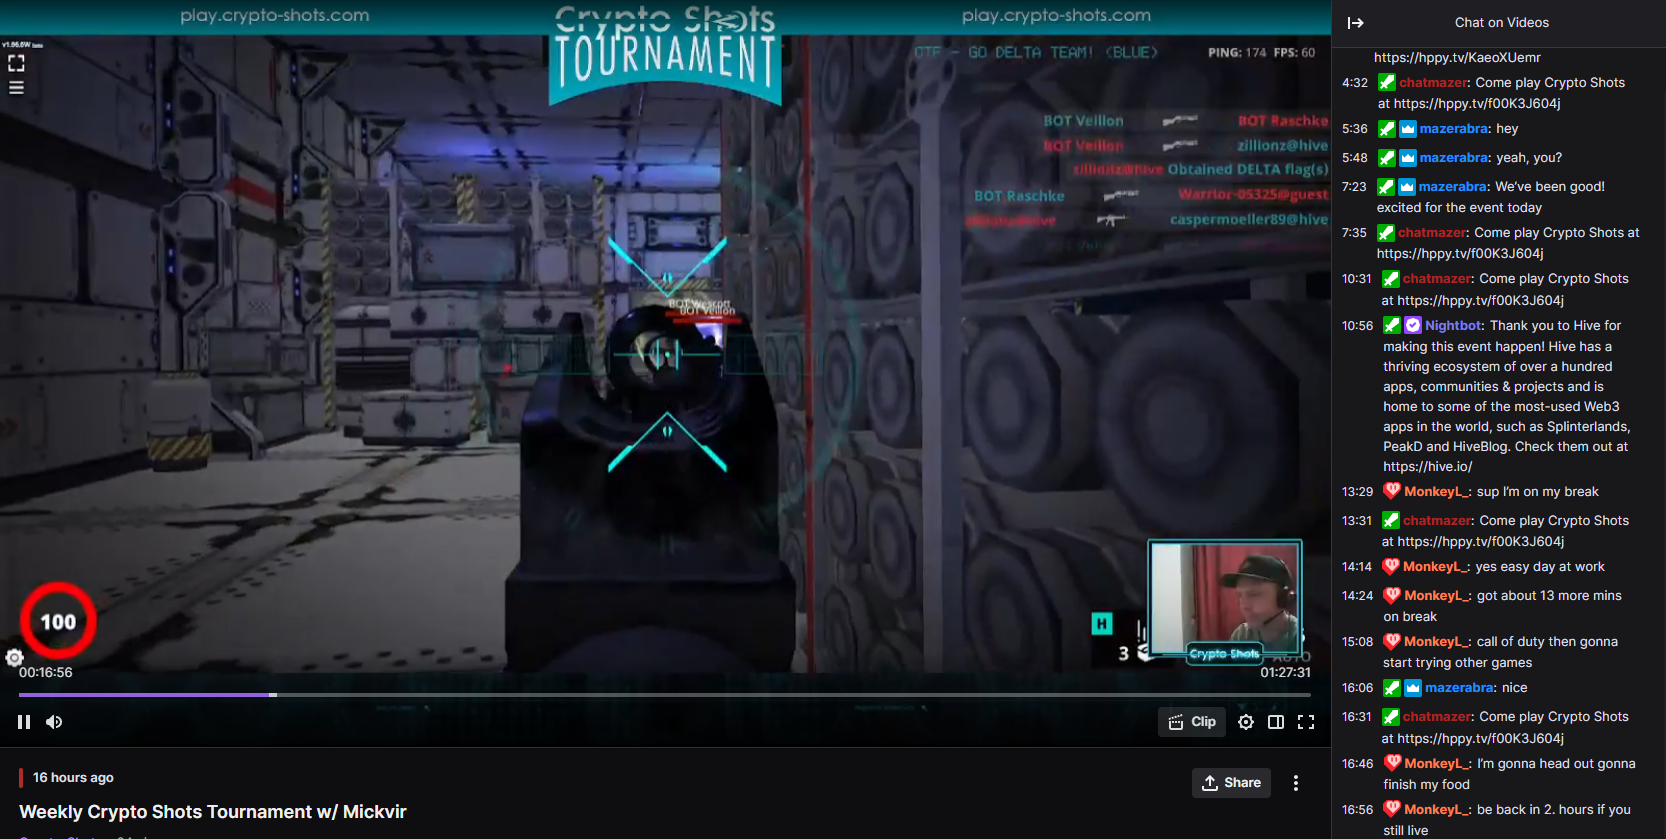The image size is (1666, 839).
Task: Share this video
Action: [x=1231, y=783]
